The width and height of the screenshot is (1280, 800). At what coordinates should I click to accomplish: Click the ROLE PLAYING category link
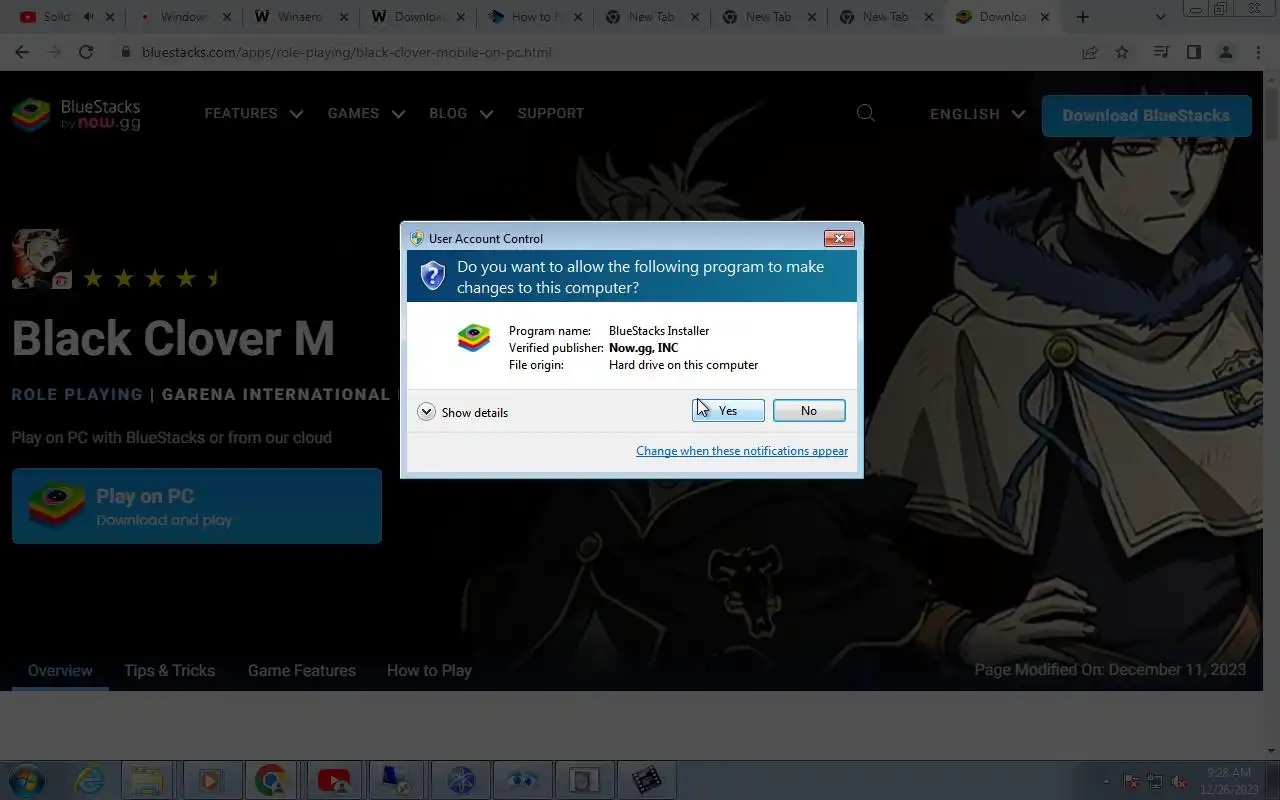click(77, 394)
